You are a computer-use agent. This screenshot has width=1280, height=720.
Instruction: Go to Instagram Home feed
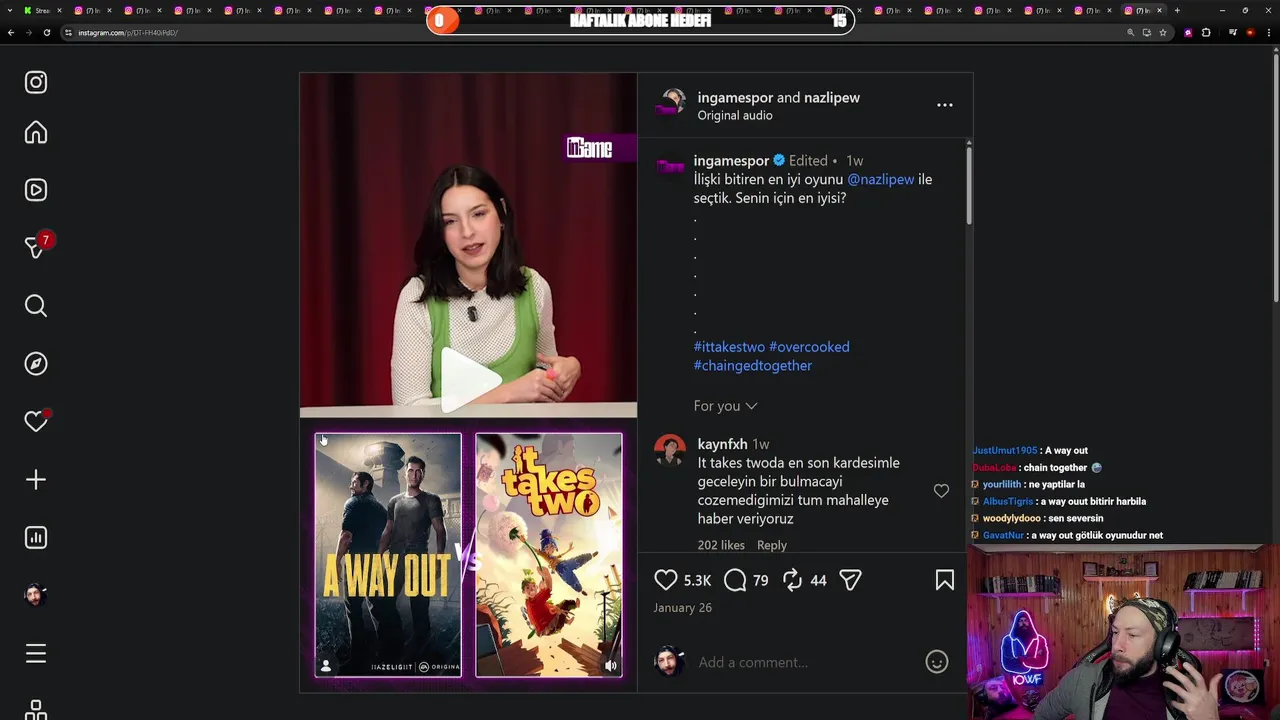(x=36, y=133)
